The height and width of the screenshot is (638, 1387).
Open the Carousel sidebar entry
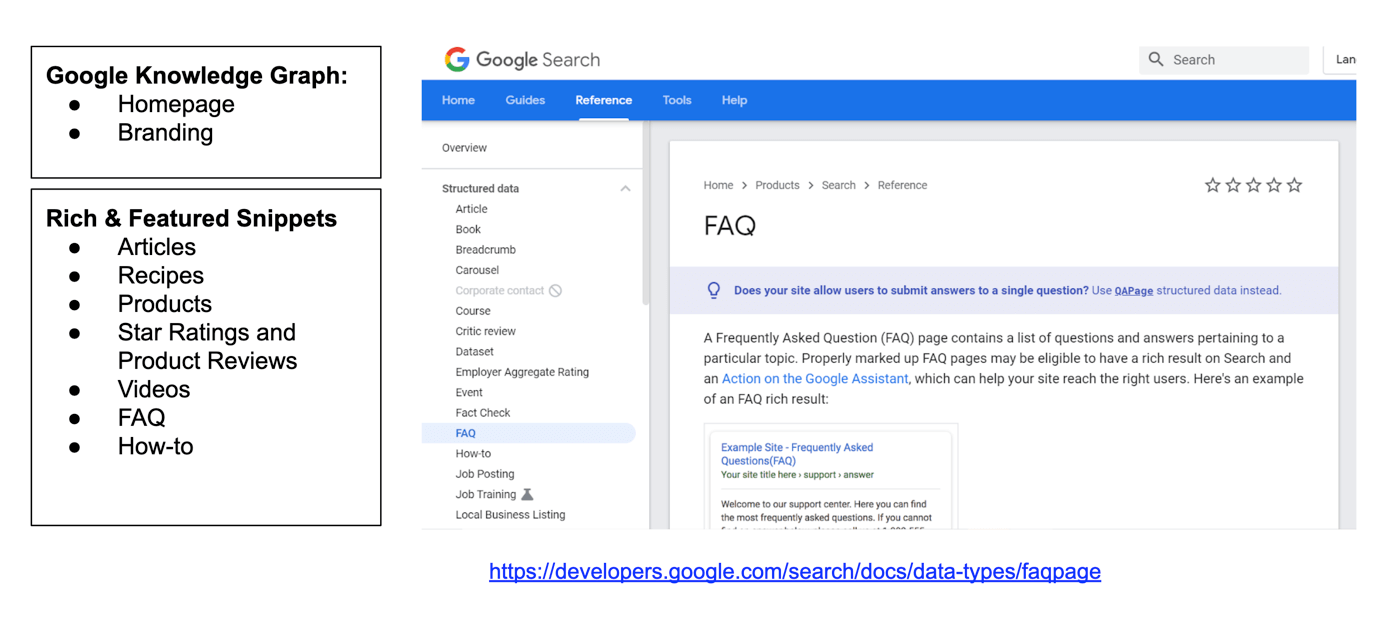477,270
